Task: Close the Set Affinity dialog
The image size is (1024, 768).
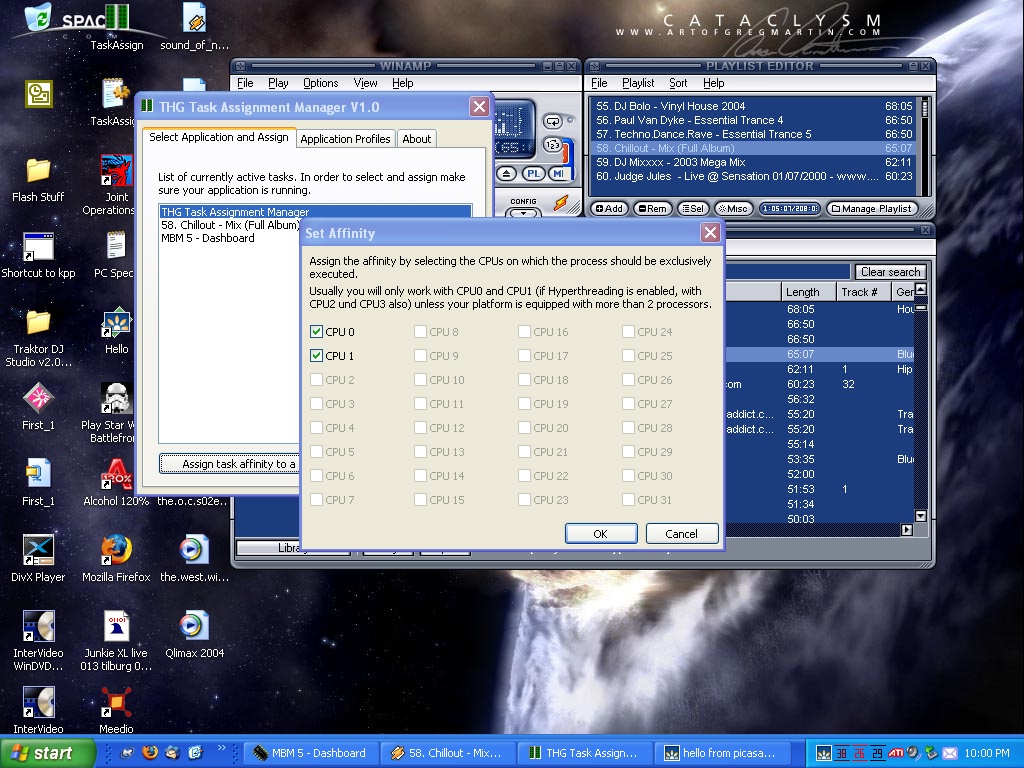Action: click(x=710, y=232)
